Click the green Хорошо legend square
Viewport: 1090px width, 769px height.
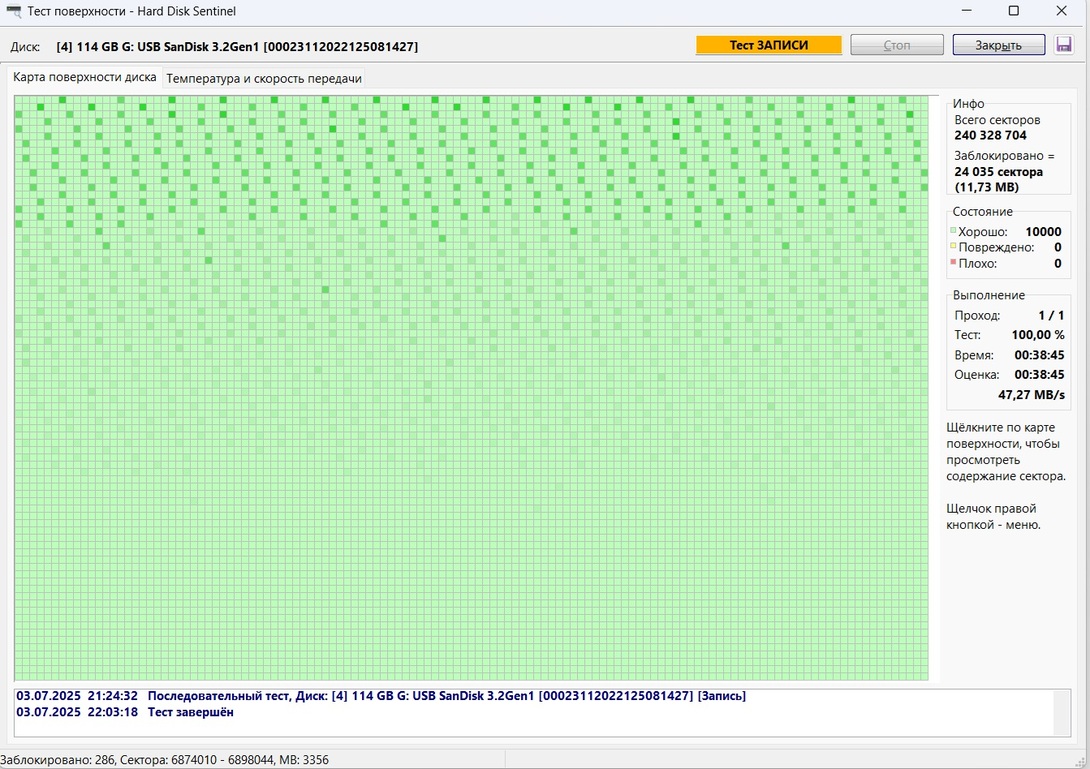tap(953, 231)
